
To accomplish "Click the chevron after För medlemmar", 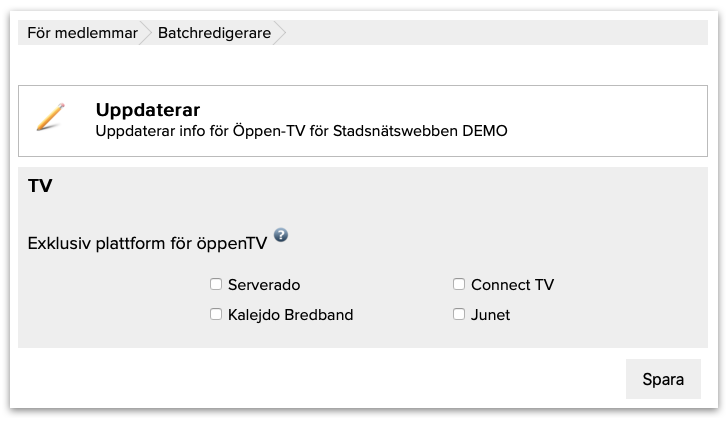I will [148, 33].
